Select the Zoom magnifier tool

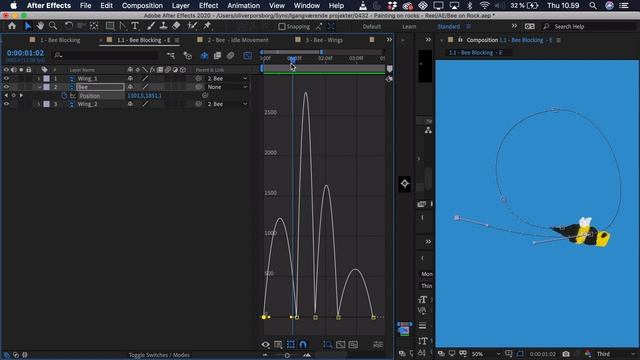pyautogui.click(x=53, y=26)
